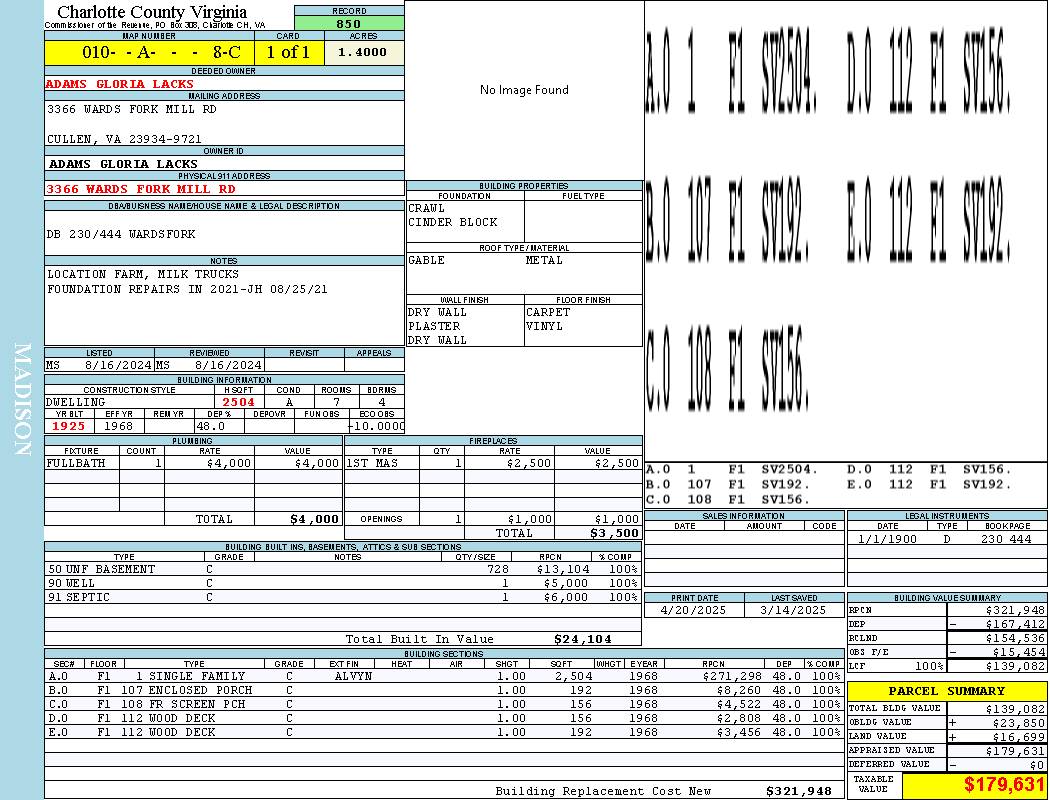The width and height of the screenshot is (1050, 800).
Task: Click the fireplace total $3,500
Action: (614, 533)
